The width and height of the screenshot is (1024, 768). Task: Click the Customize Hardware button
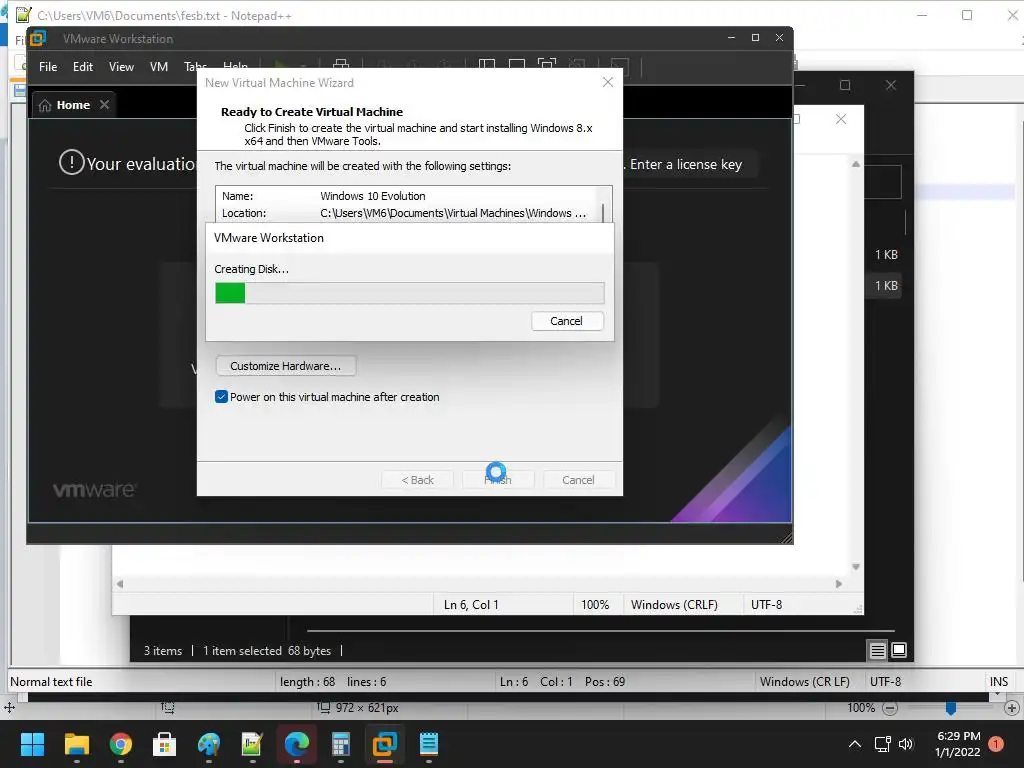pos(285,366)
